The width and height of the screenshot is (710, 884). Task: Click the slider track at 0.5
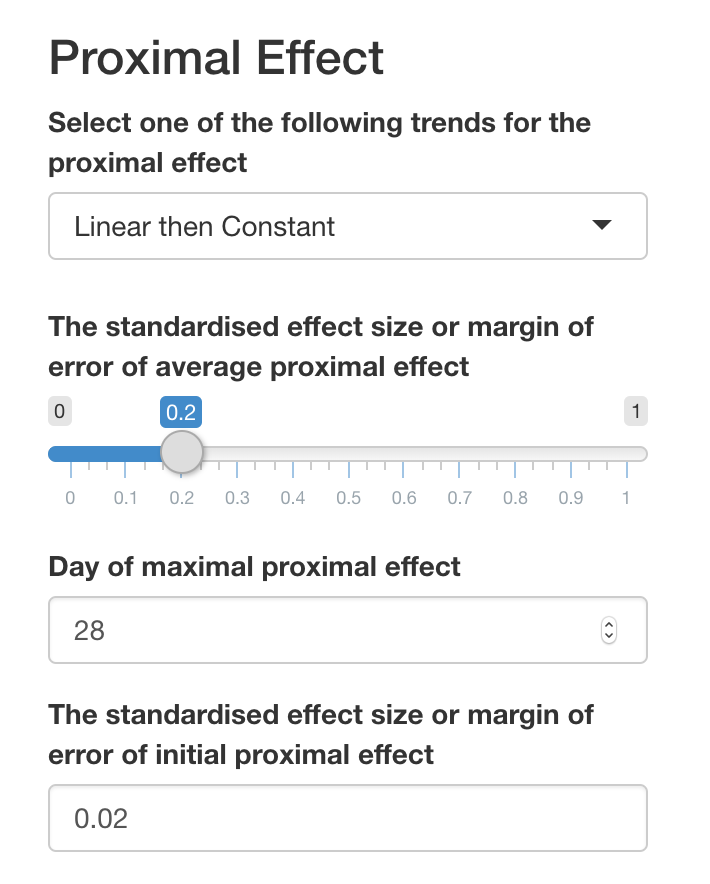coord(348,454)
